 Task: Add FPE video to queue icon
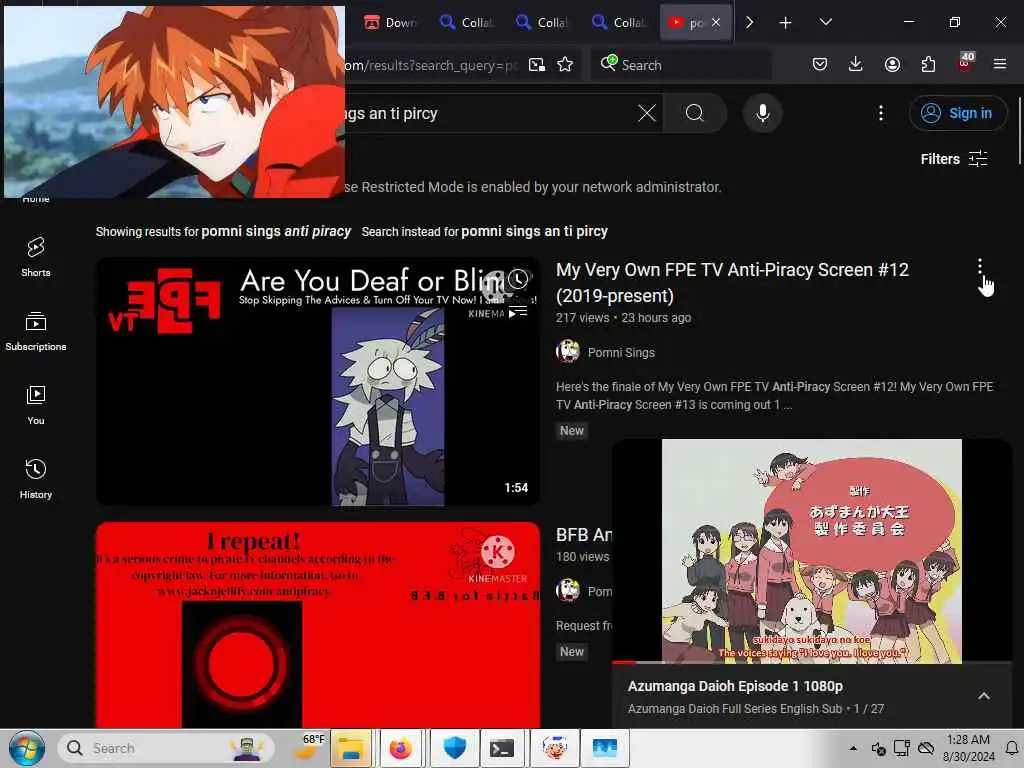pyautogui.click(x=518, y=313)
